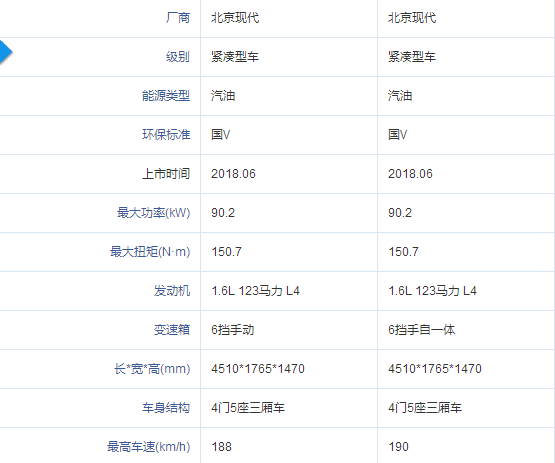Click the 最高车速(km/h) label
The width and height of the screenshot is (555, 463).
pos(149,447)
